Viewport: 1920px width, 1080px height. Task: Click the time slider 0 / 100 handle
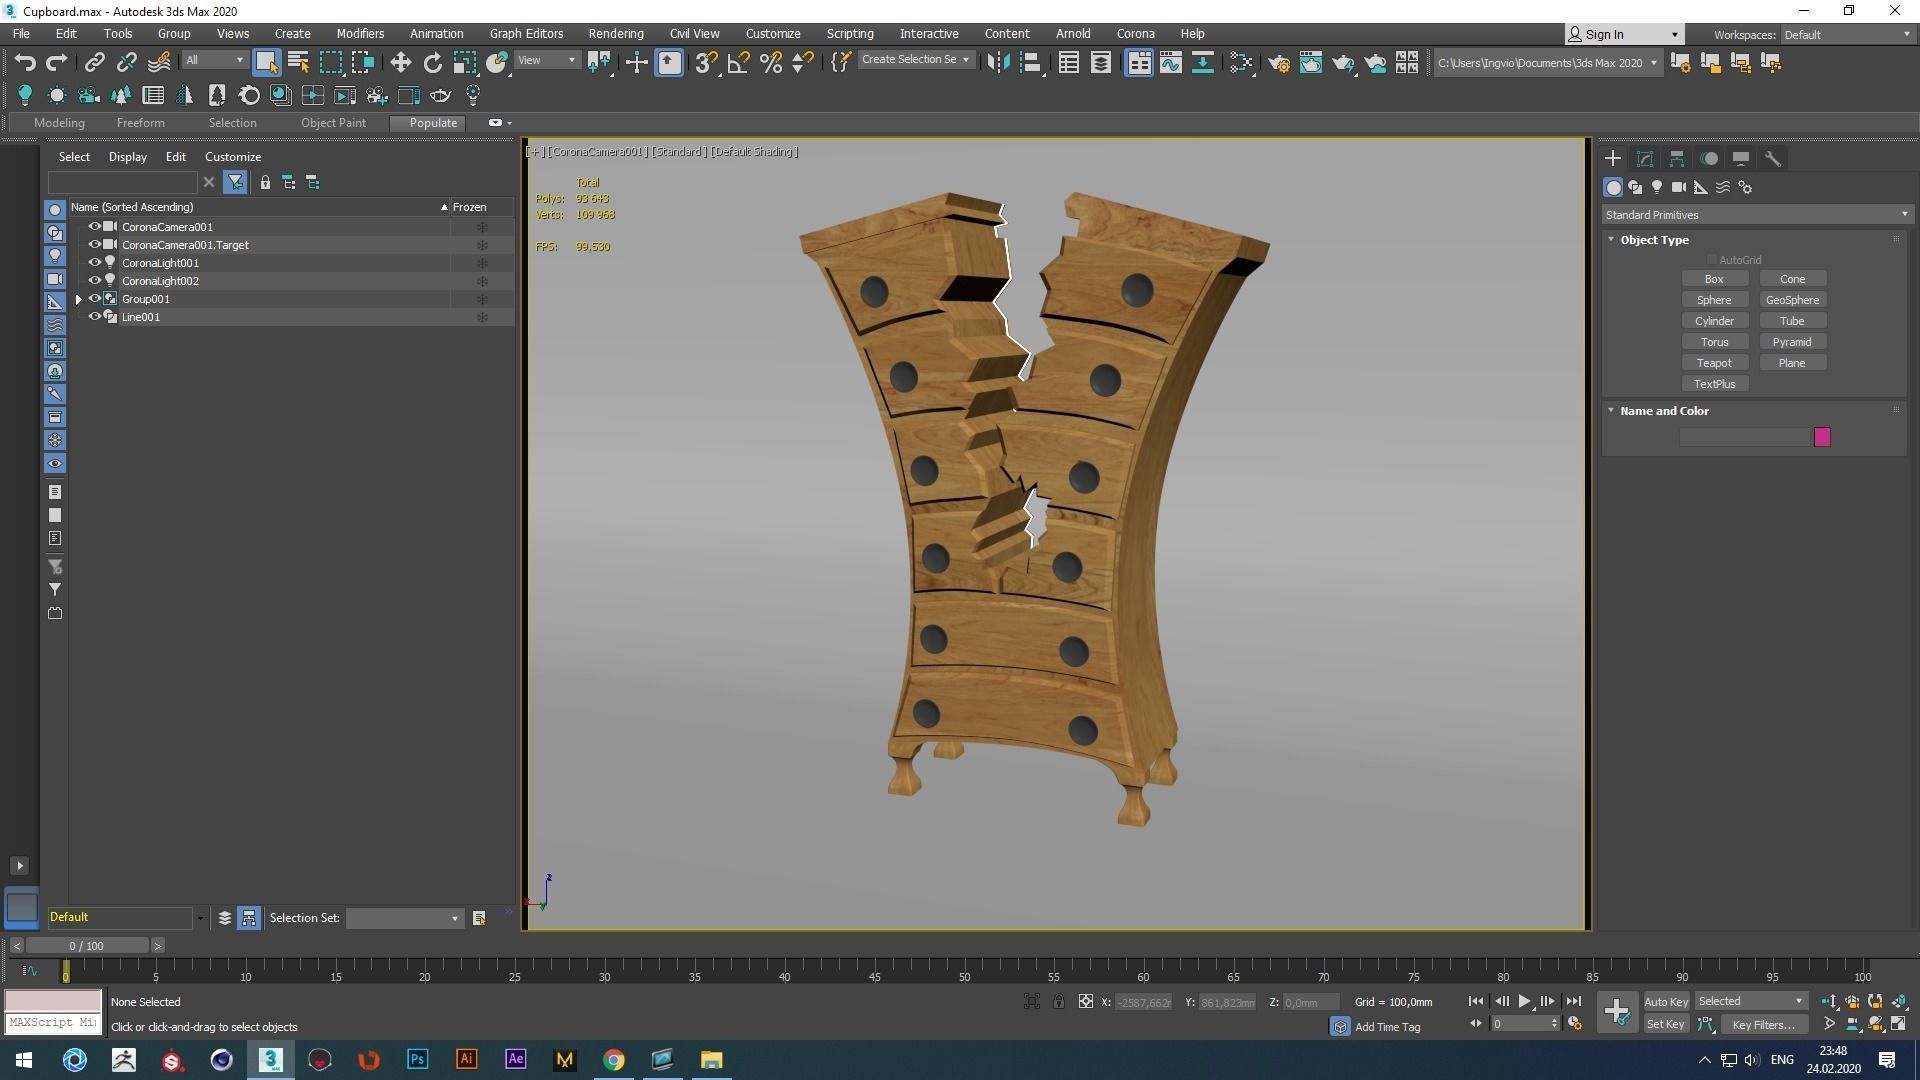click(87, 946)
